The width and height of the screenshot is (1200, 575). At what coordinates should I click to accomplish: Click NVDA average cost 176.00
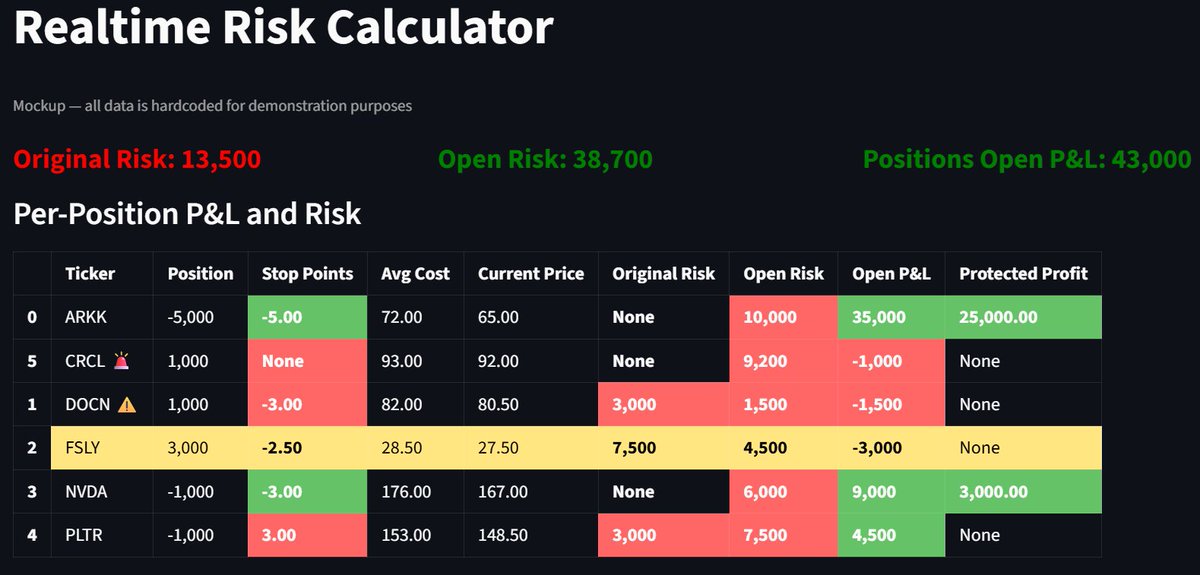(x=405, y=491)
